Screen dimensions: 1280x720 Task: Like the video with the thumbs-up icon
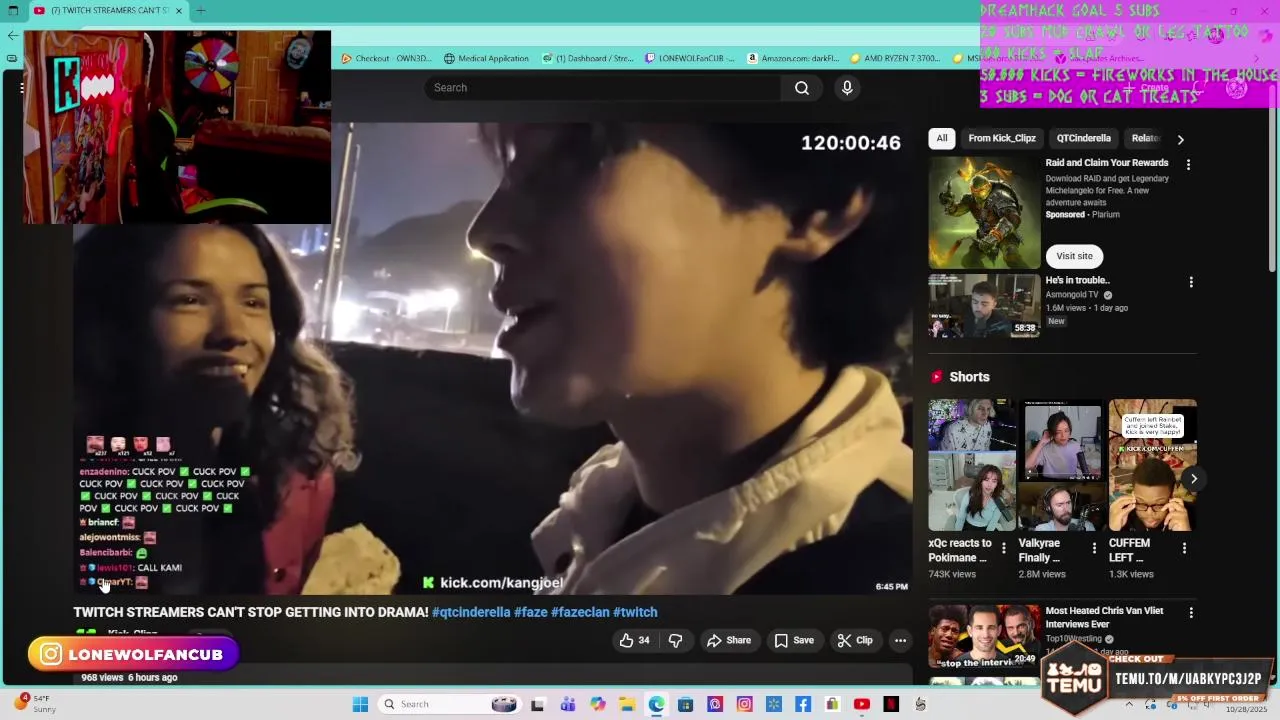(x=634, y=640)
